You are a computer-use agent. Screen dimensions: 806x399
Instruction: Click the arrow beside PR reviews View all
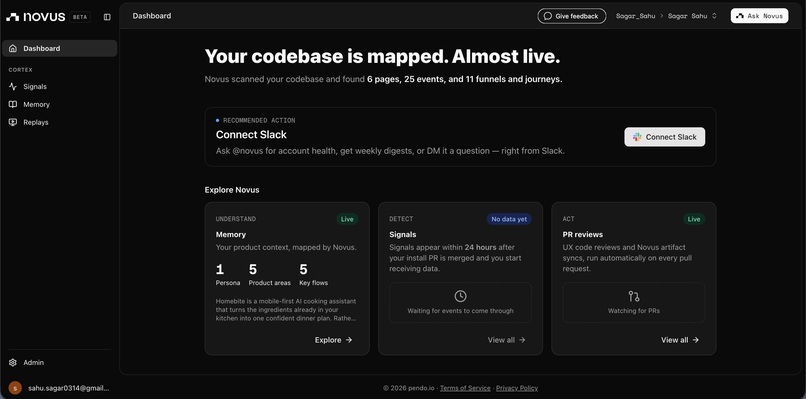tap(695, 340)
